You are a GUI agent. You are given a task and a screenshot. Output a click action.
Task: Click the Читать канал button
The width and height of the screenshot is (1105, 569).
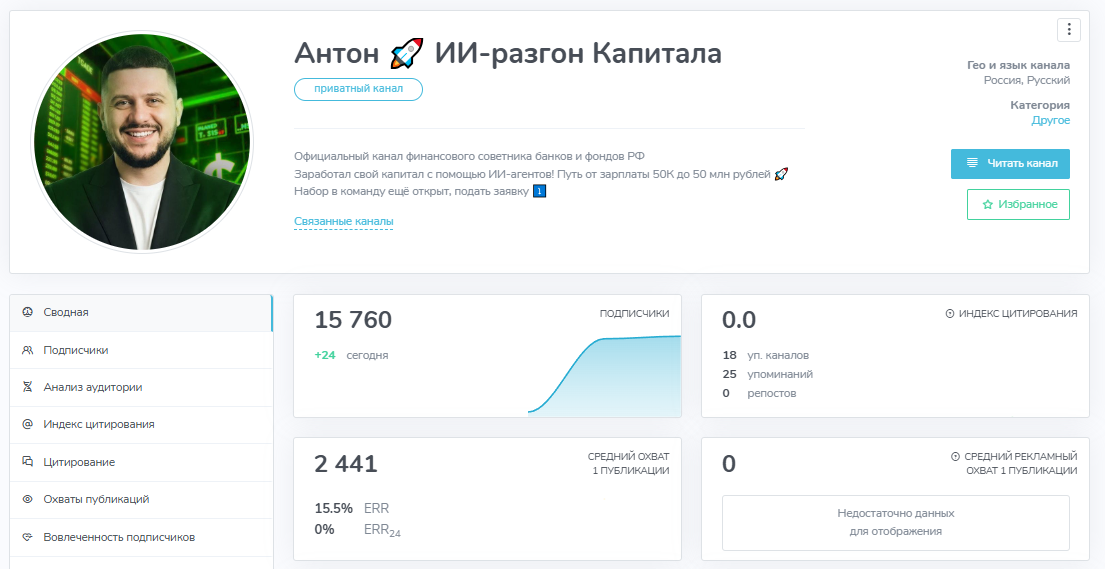1010,164
